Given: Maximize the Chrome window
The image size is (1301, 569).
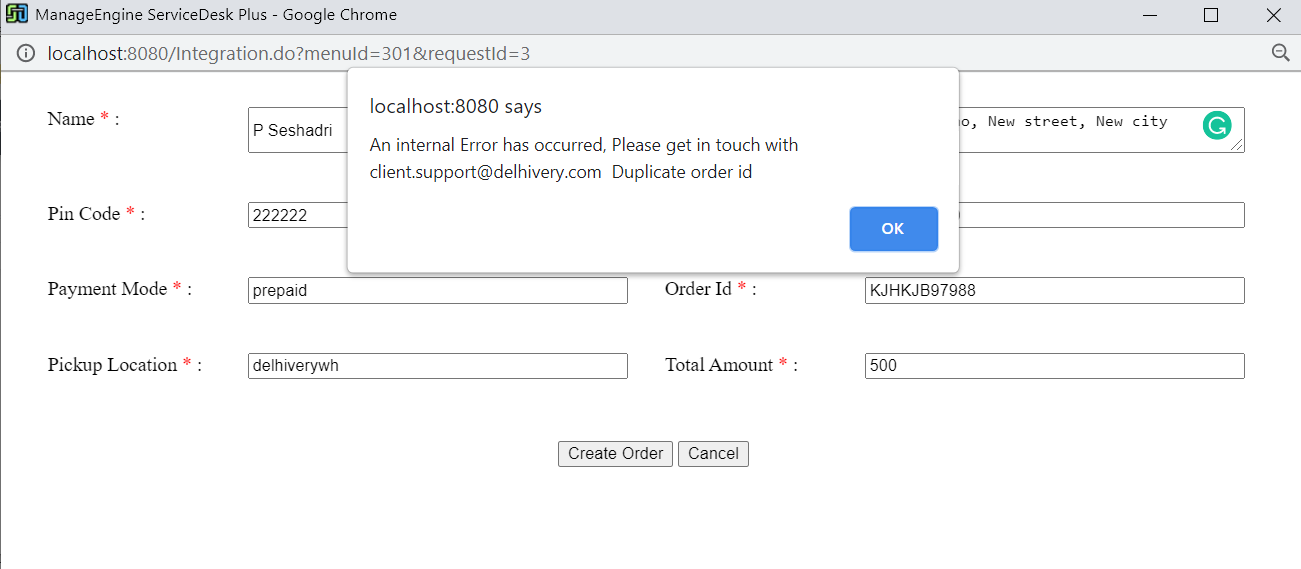Looking at the screenshot, I should coord(1211,15).
